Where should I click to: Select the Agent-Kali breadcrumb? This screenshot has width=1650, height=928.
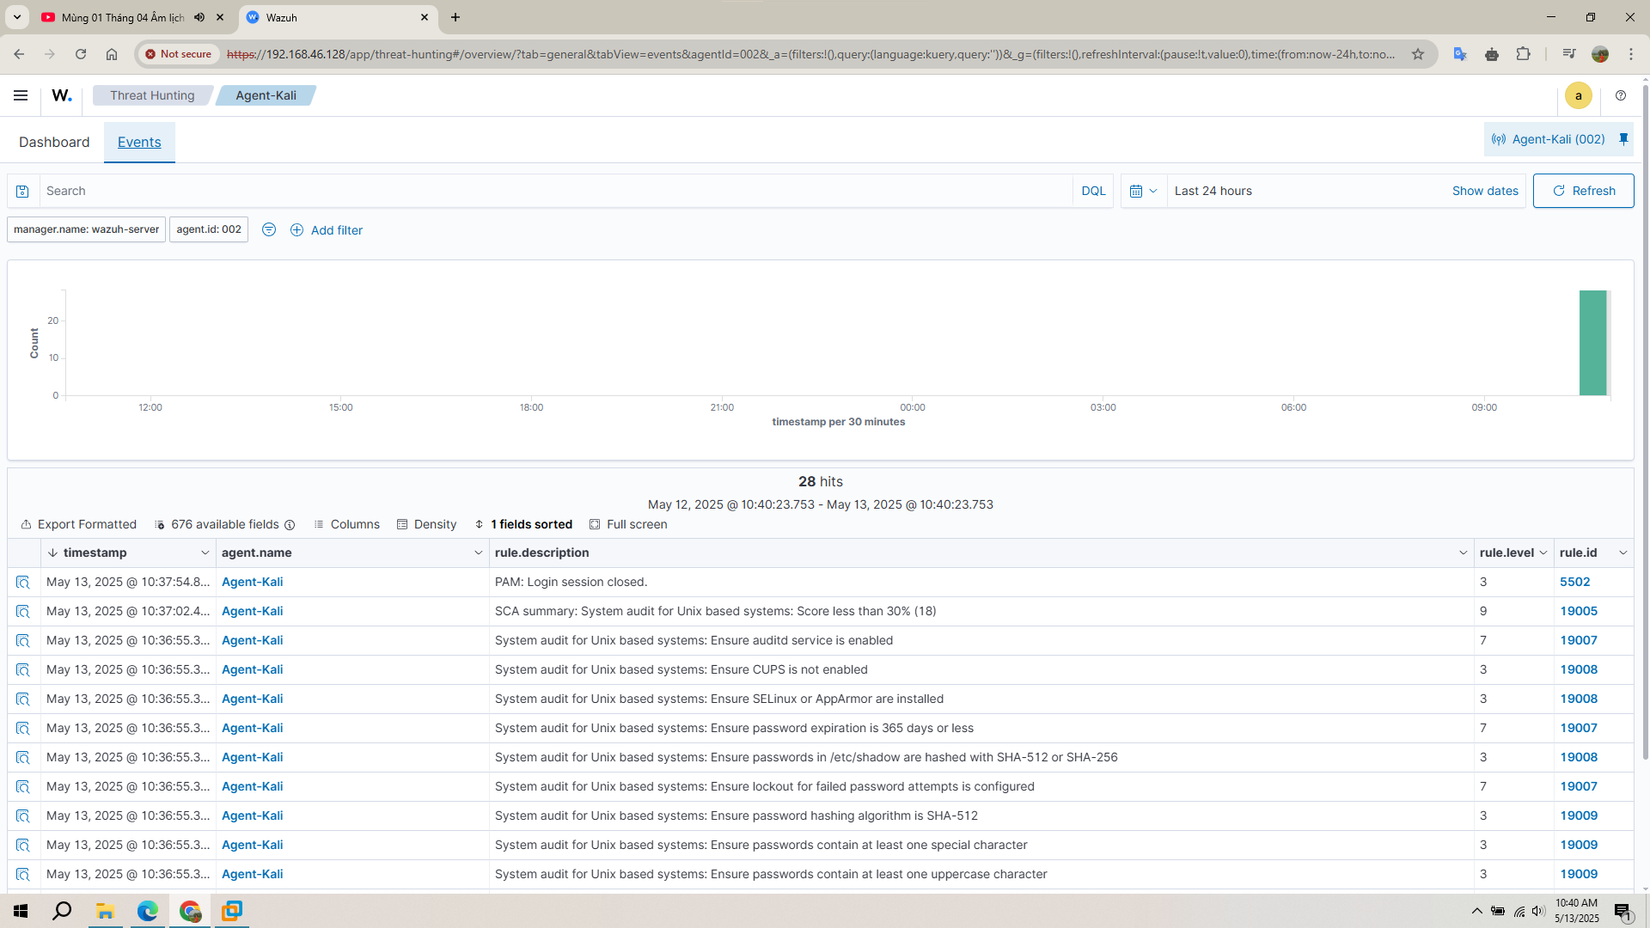(x=266, y=96)
